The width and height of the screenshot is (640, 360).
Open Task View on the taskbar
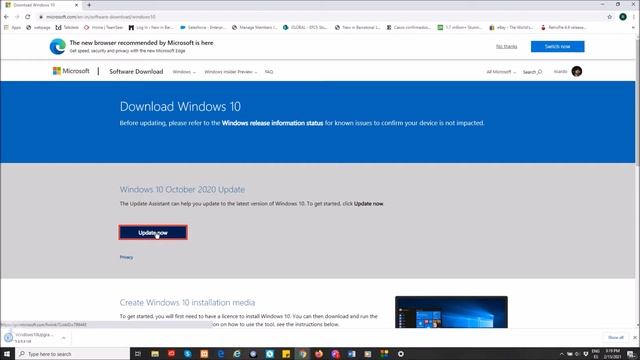pyautogui.click(x=138, y=354)
